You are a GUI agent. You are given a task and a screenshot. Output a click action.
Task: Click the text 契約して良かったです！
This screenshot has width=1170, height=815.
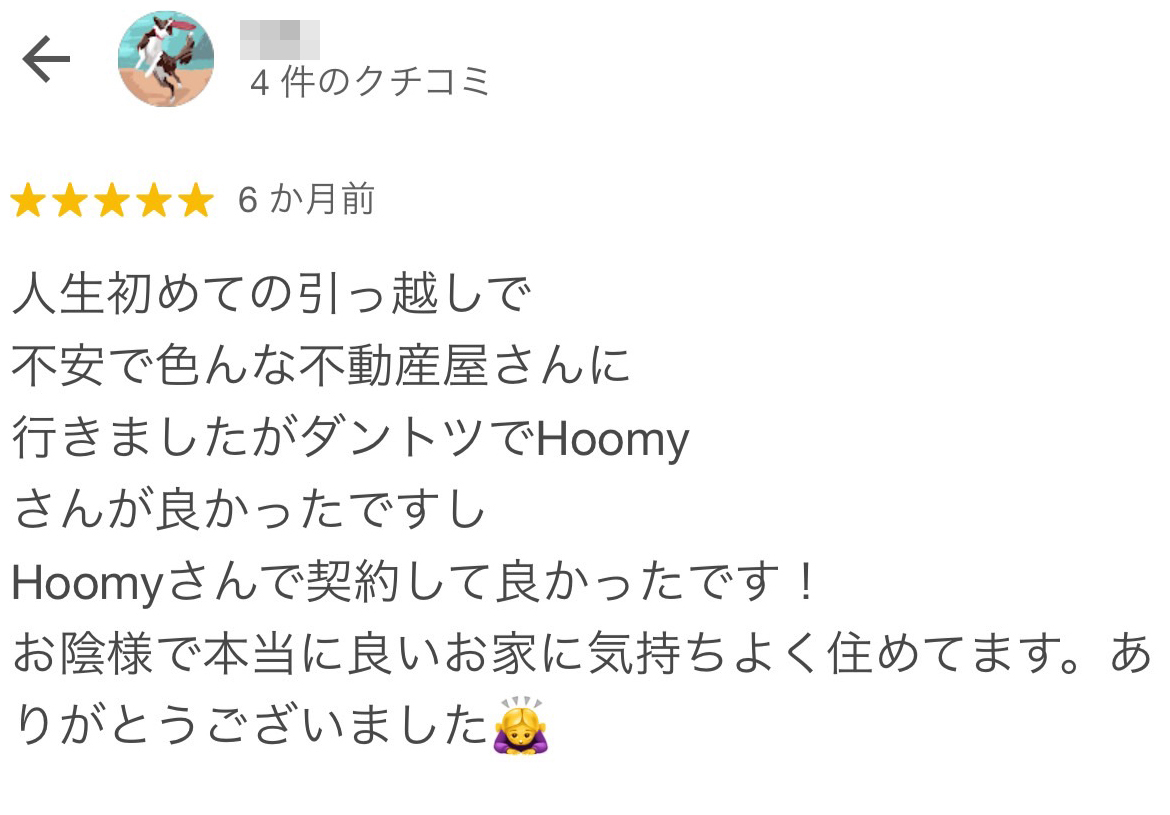coord(561,582)
